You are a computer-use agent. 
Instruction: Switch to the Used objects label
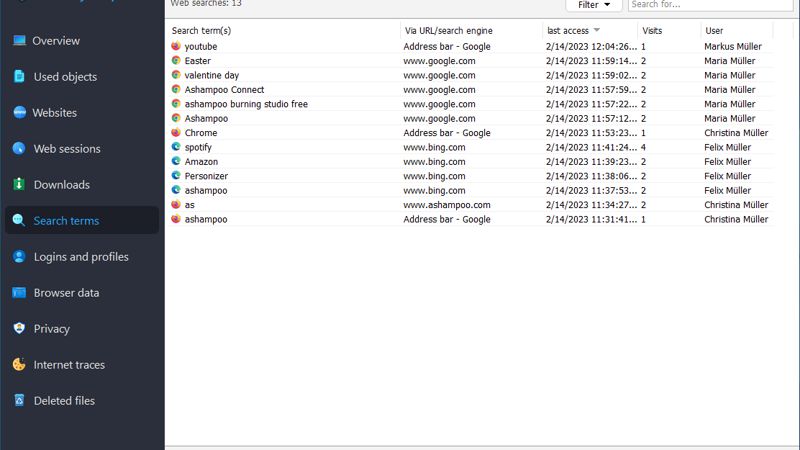pos(65,77)
